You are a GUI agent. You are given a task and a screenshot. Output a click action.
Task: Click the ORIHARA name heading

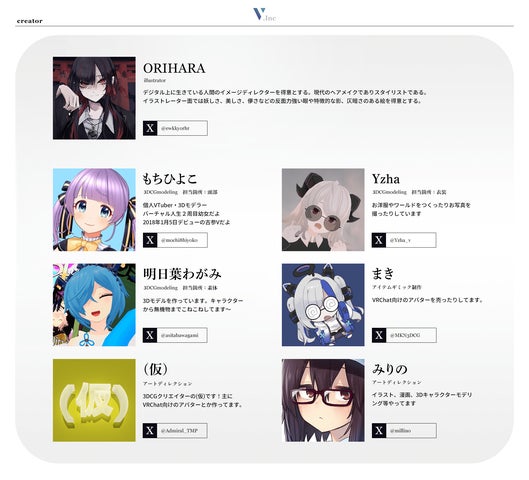pyautogui.click(x=174, y=68)
